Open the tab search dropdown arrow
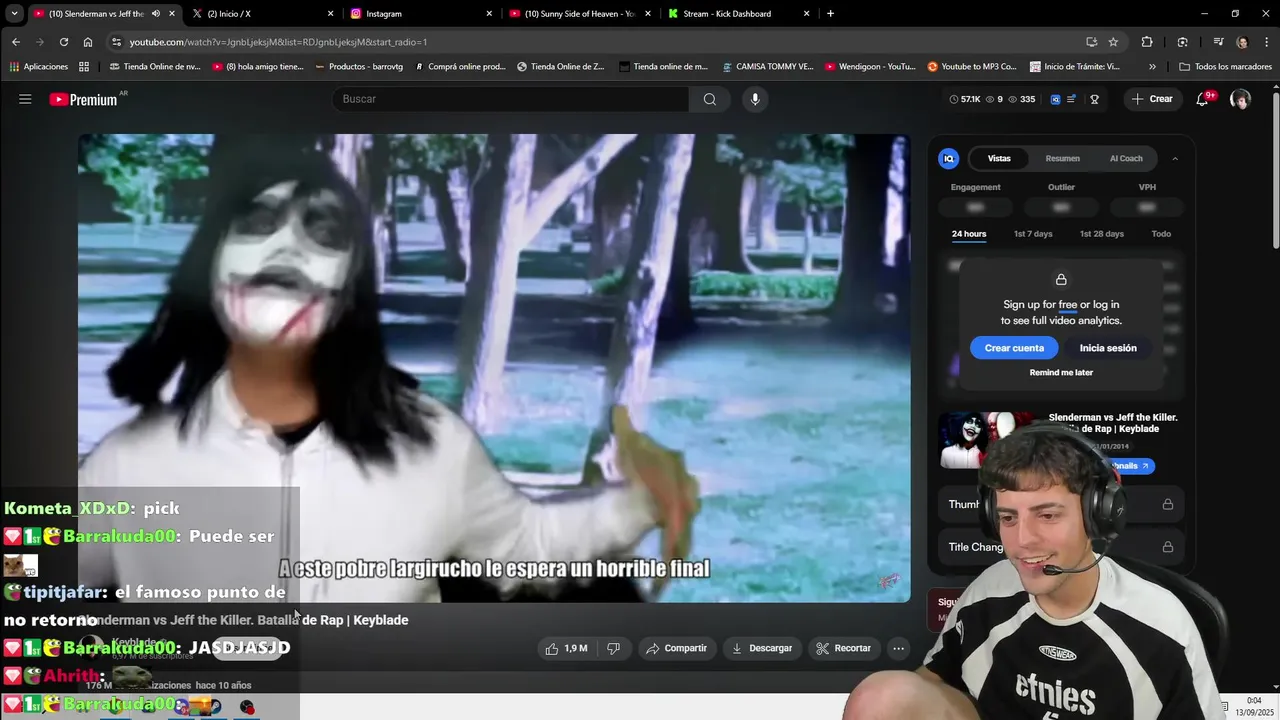 click(x=14, y=14)
